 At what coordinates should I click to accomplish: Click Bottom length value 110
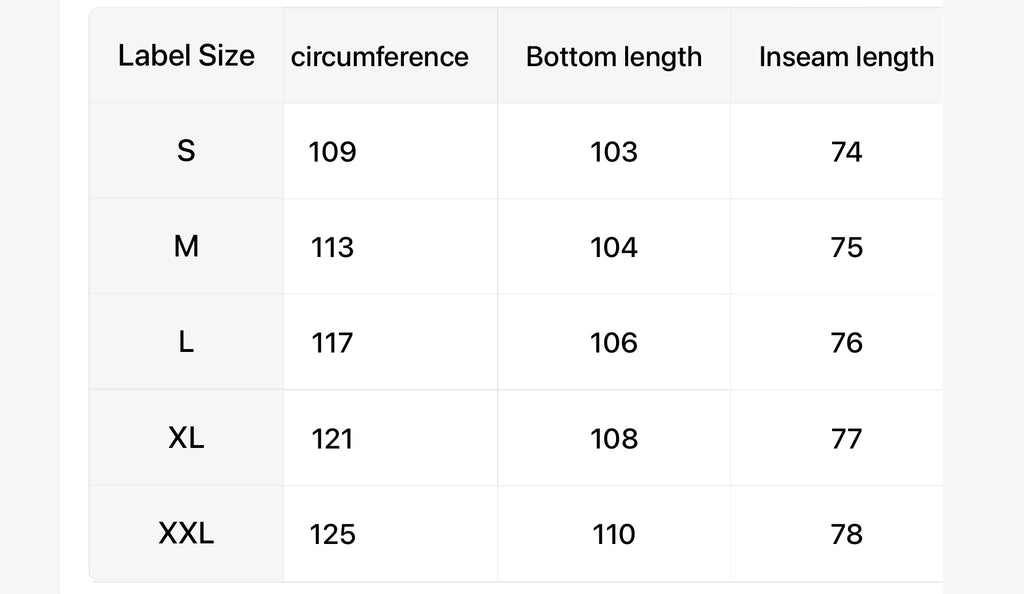click(x=614, y=535)
